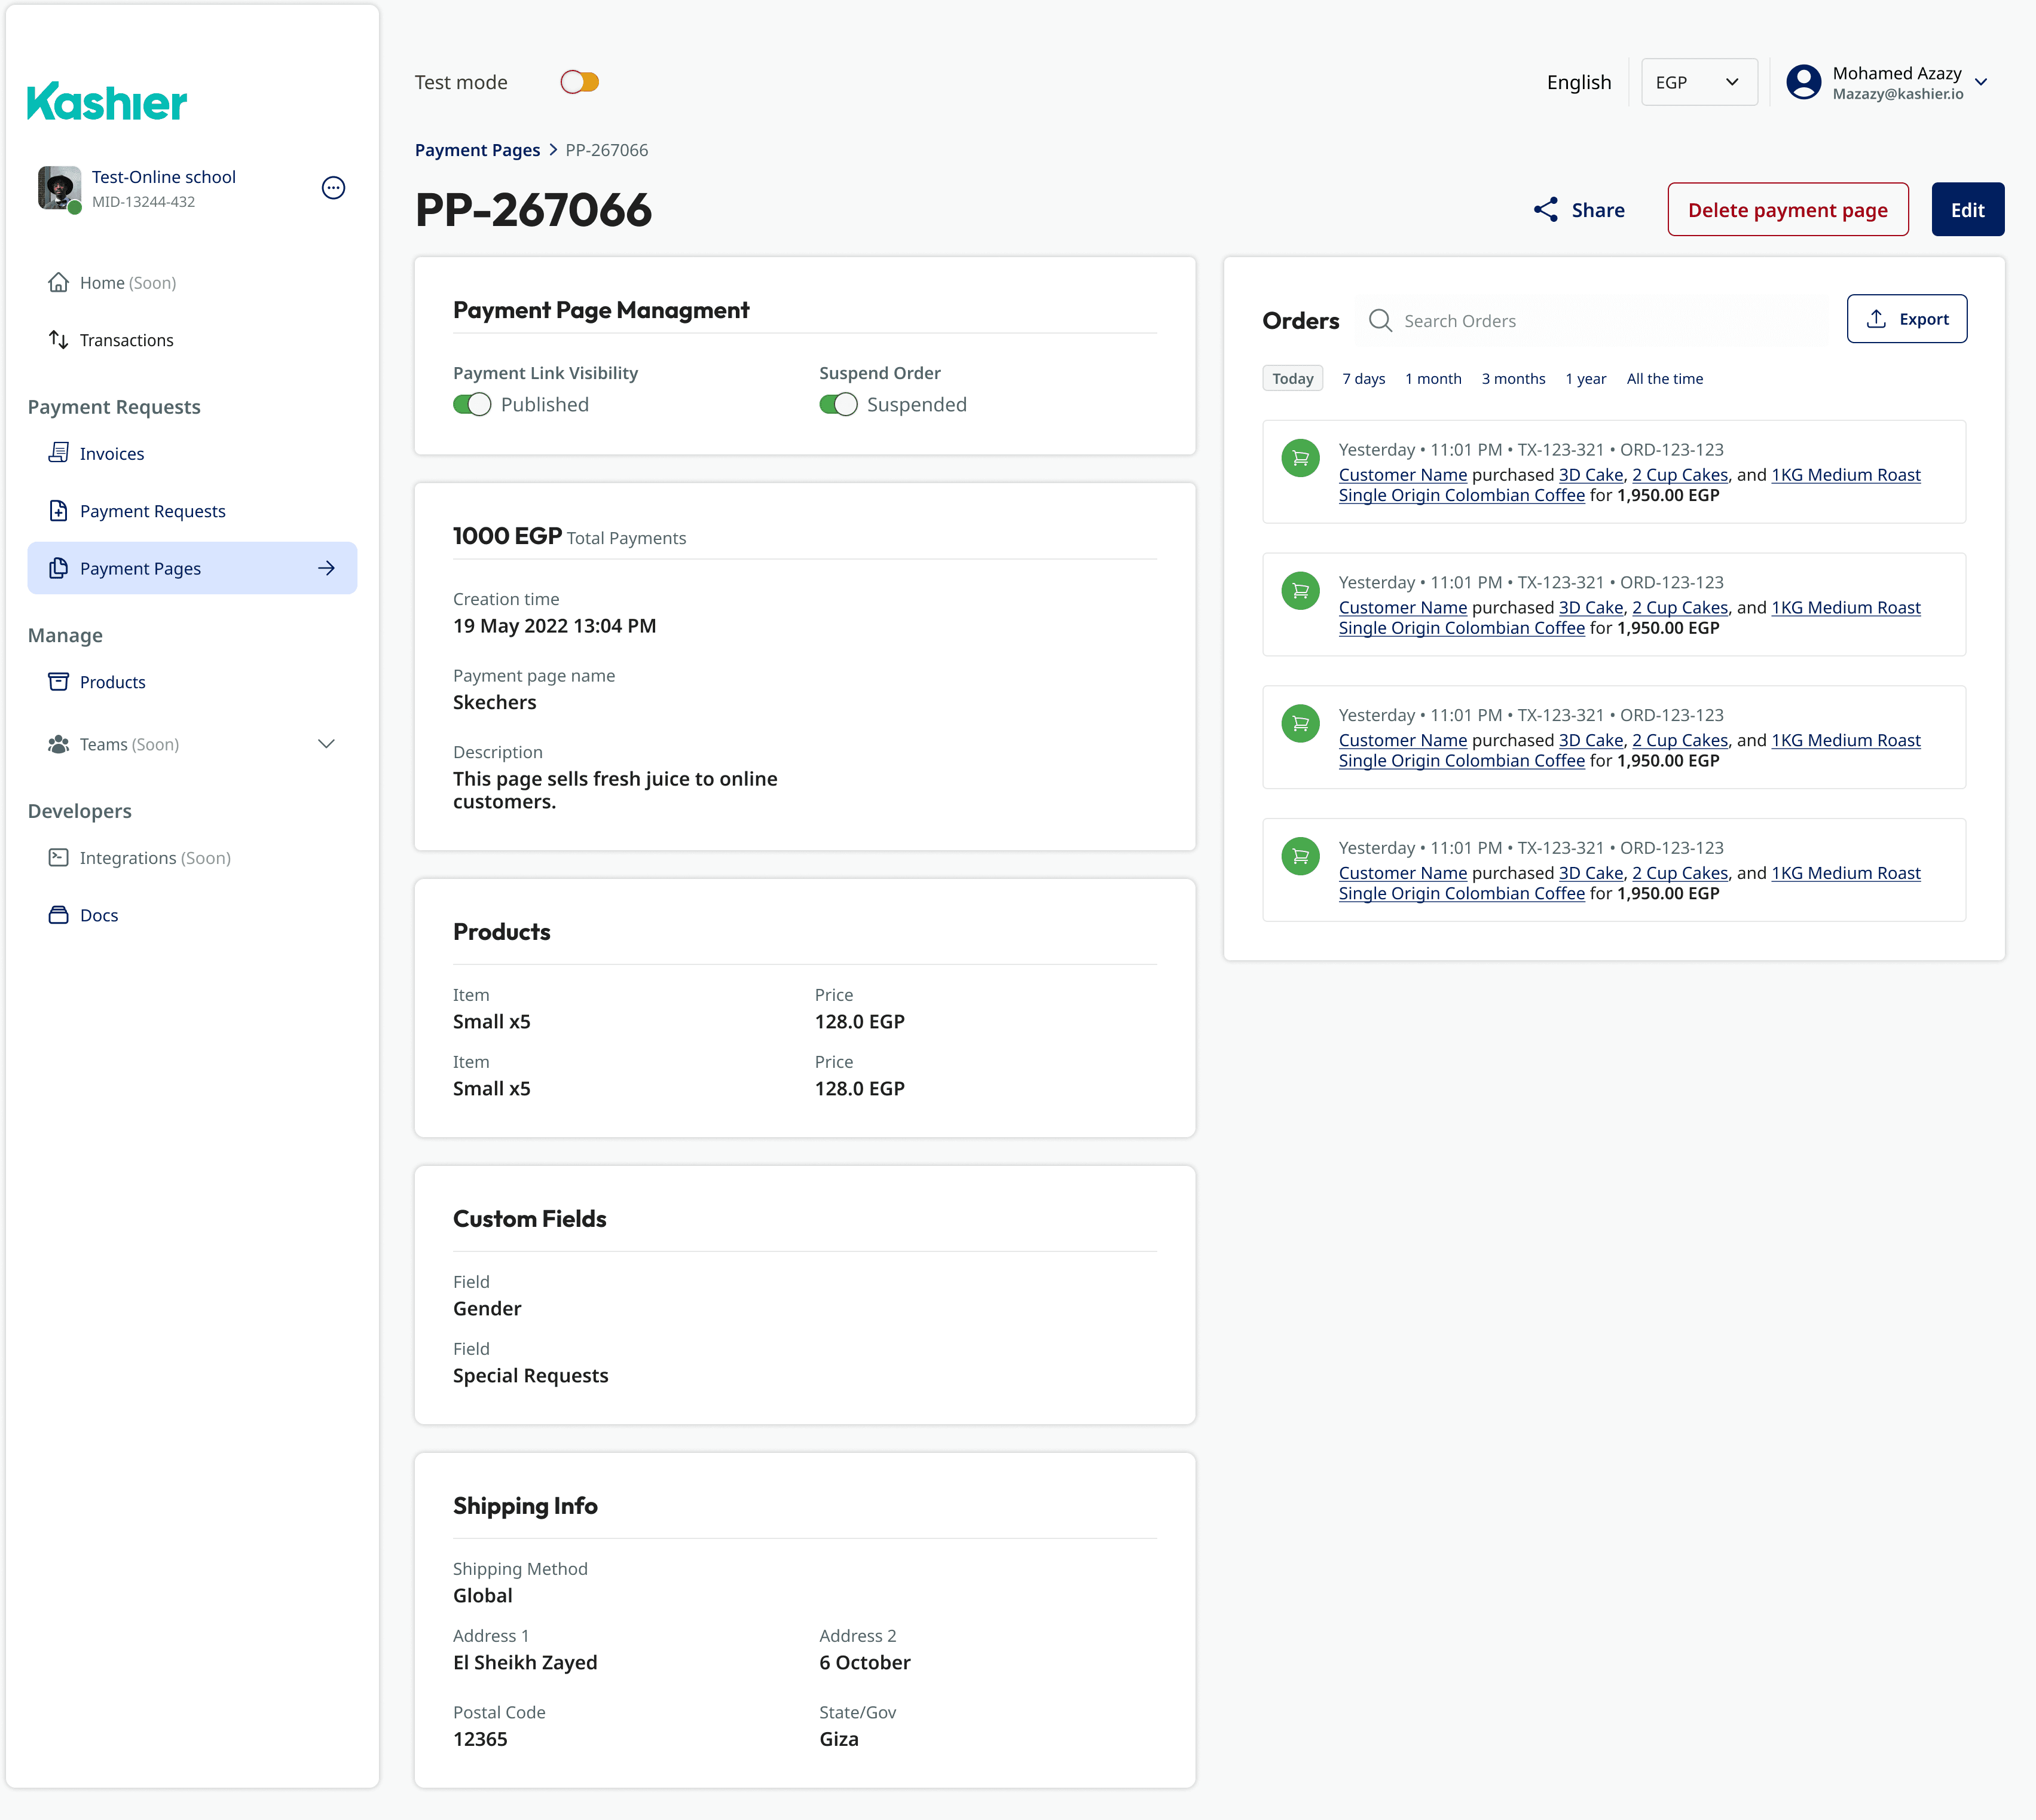
Task: Click the Share icon
Action: pos(1546,210)
